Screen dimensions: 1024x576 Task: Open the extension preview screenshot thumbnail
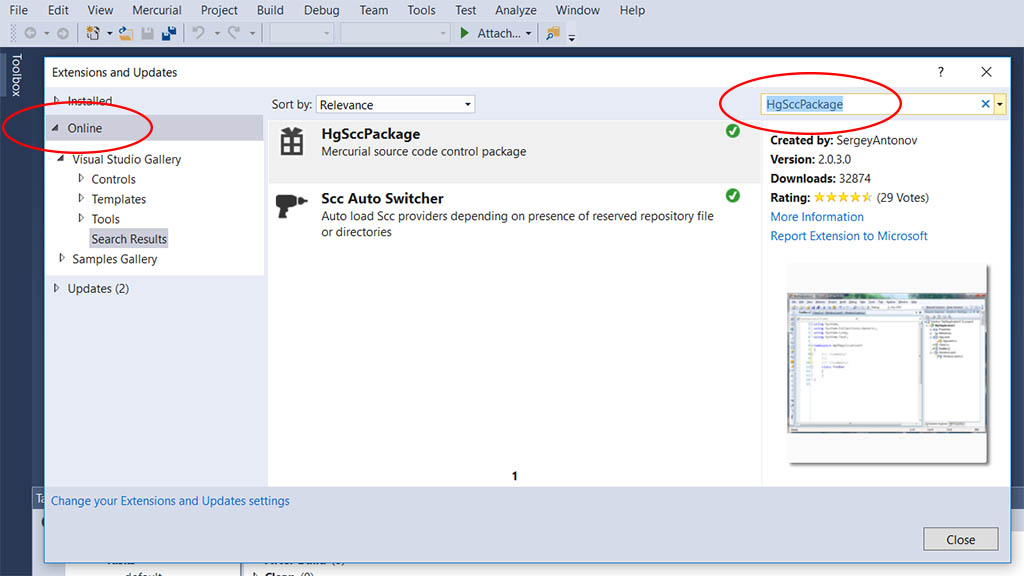(886, 363)
